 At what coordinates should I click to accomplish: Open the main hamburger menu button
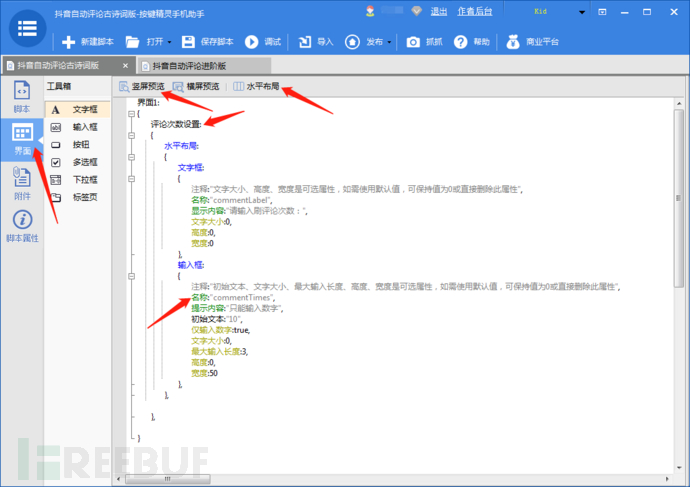click(27, 29)
